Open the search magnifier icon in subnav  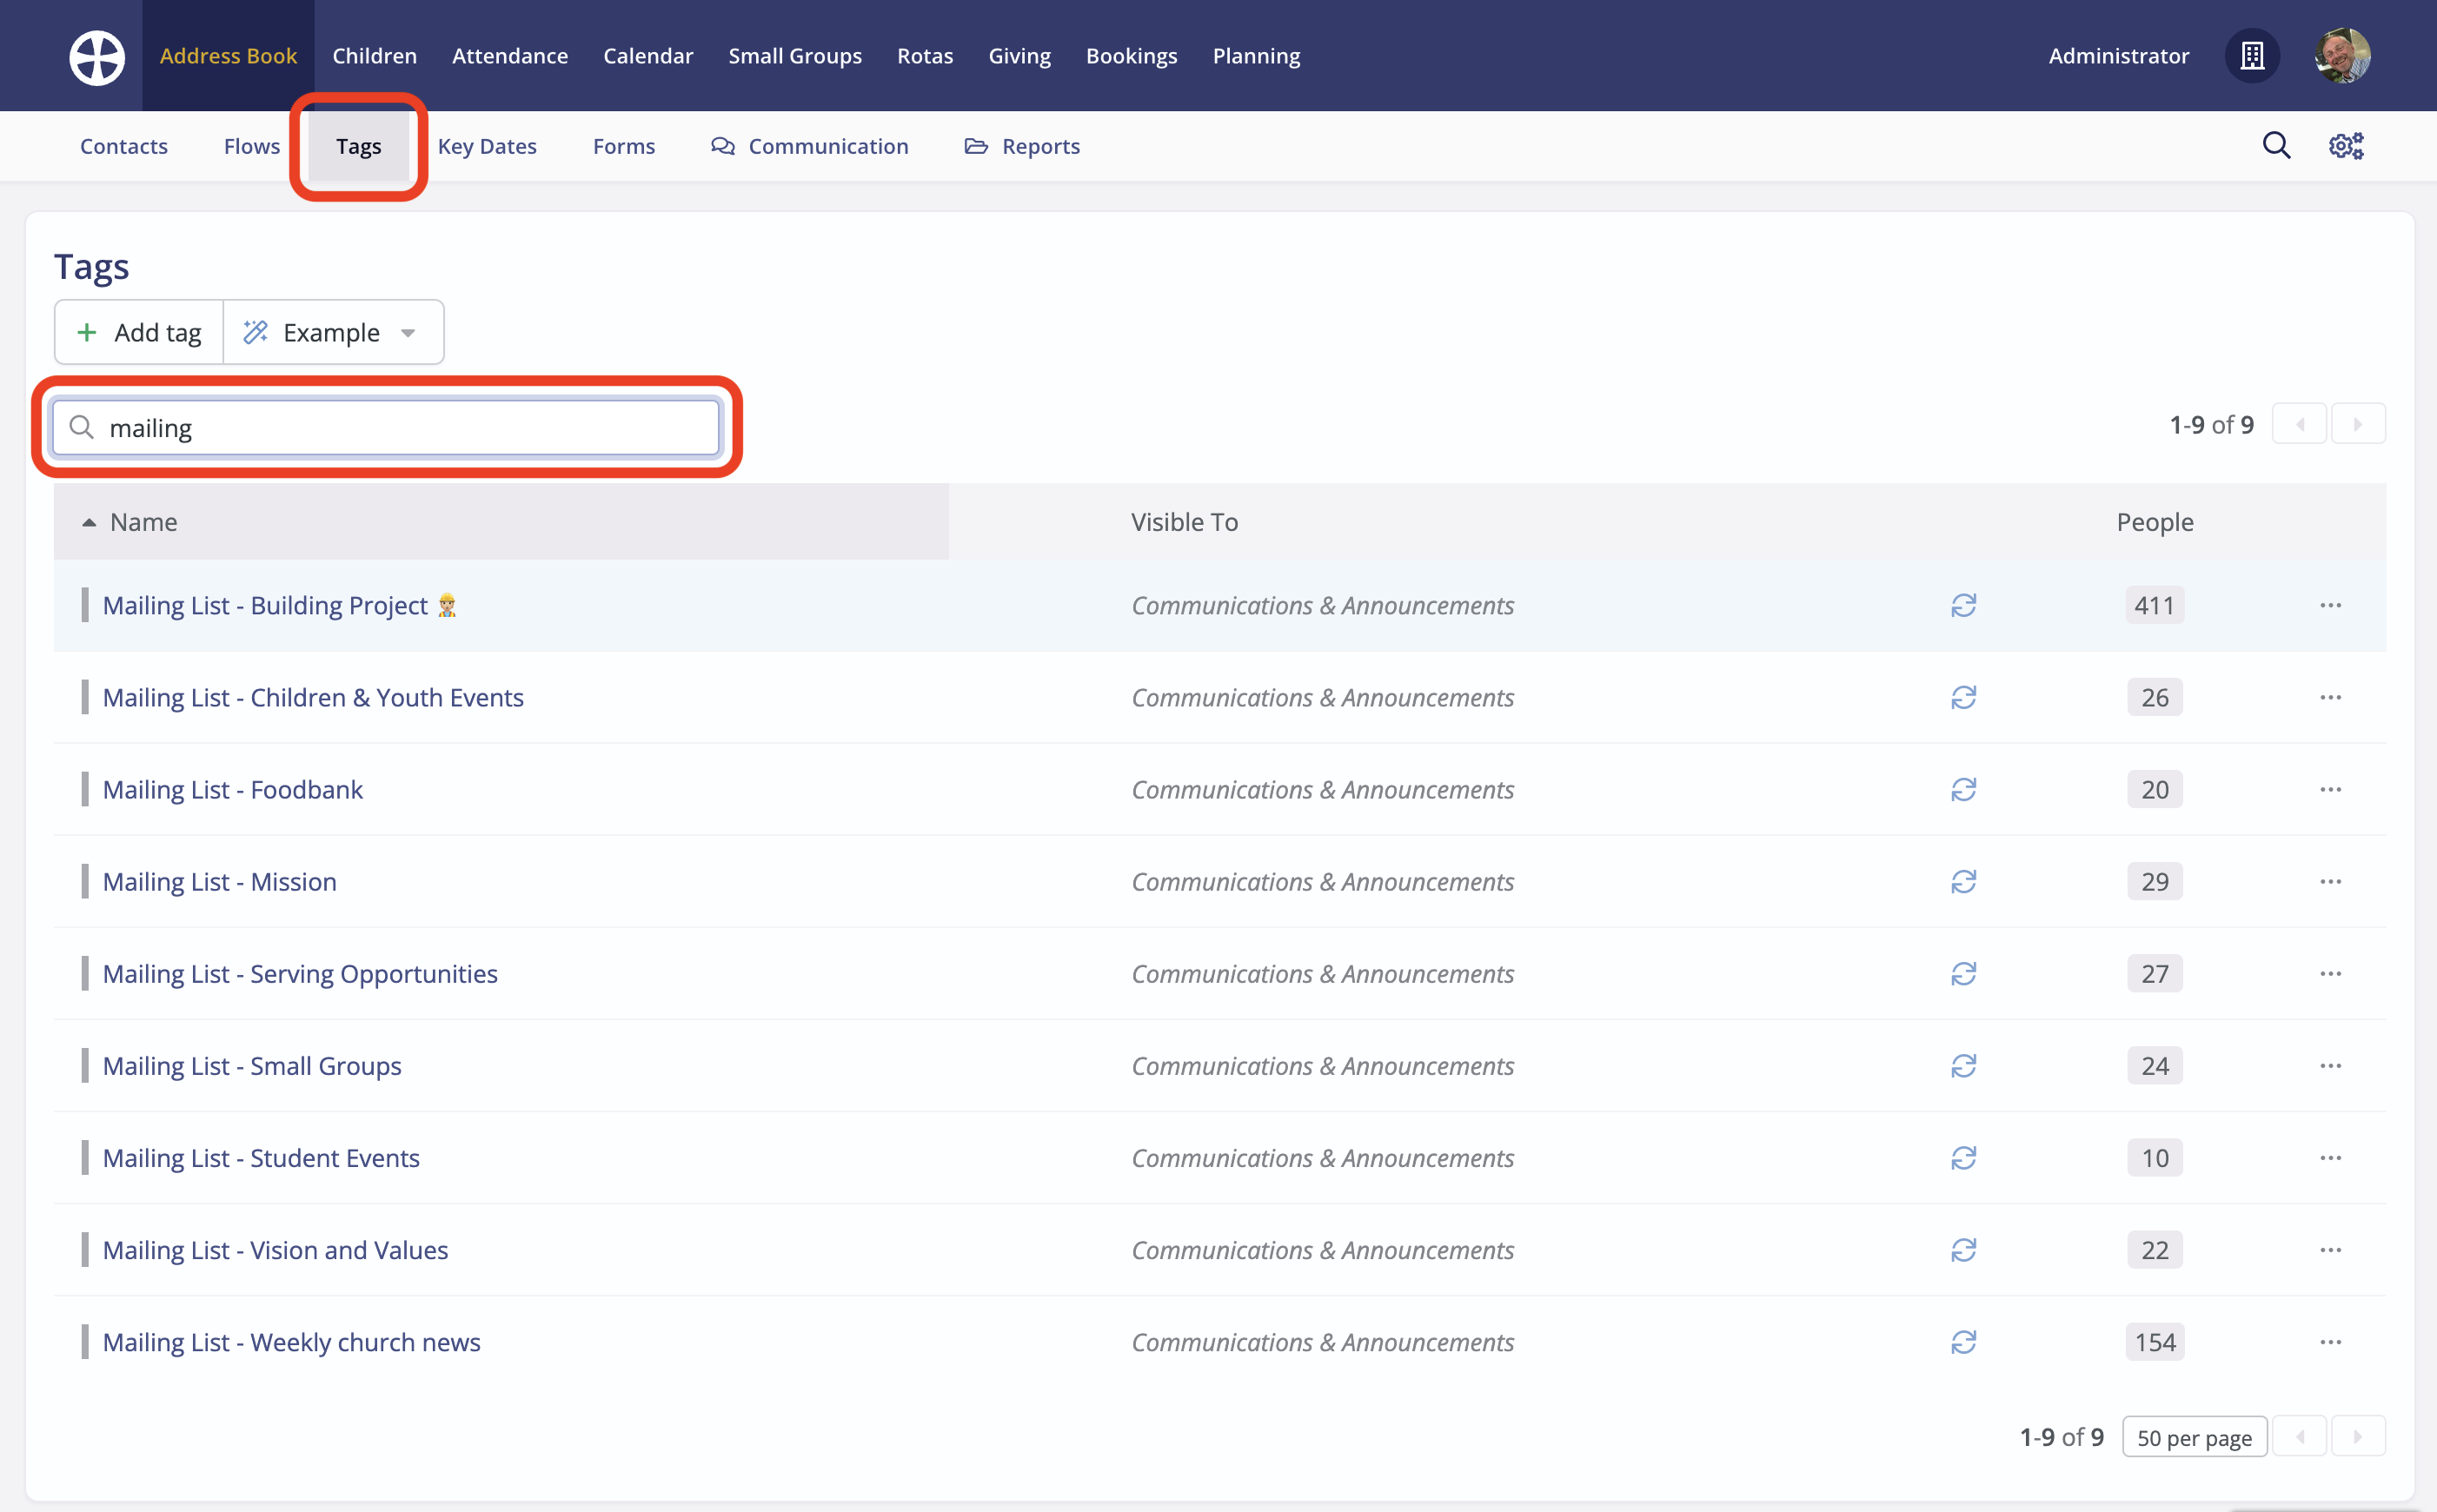(2276, 146)
